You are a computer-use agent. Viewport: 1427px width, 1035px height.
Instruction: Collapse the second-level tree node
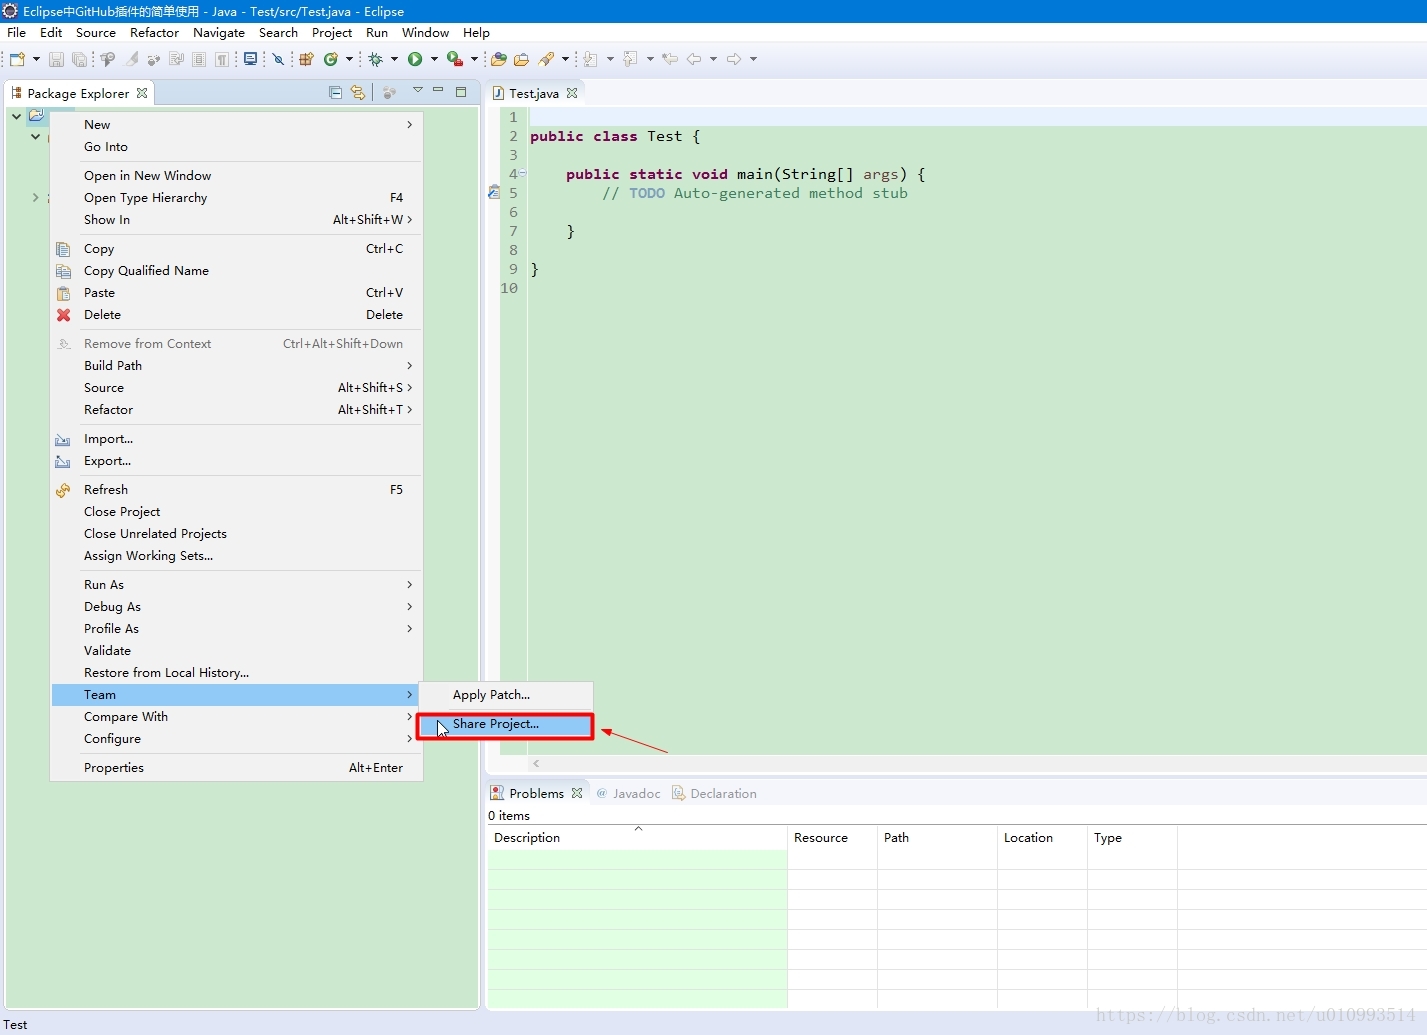pos(35,136)
